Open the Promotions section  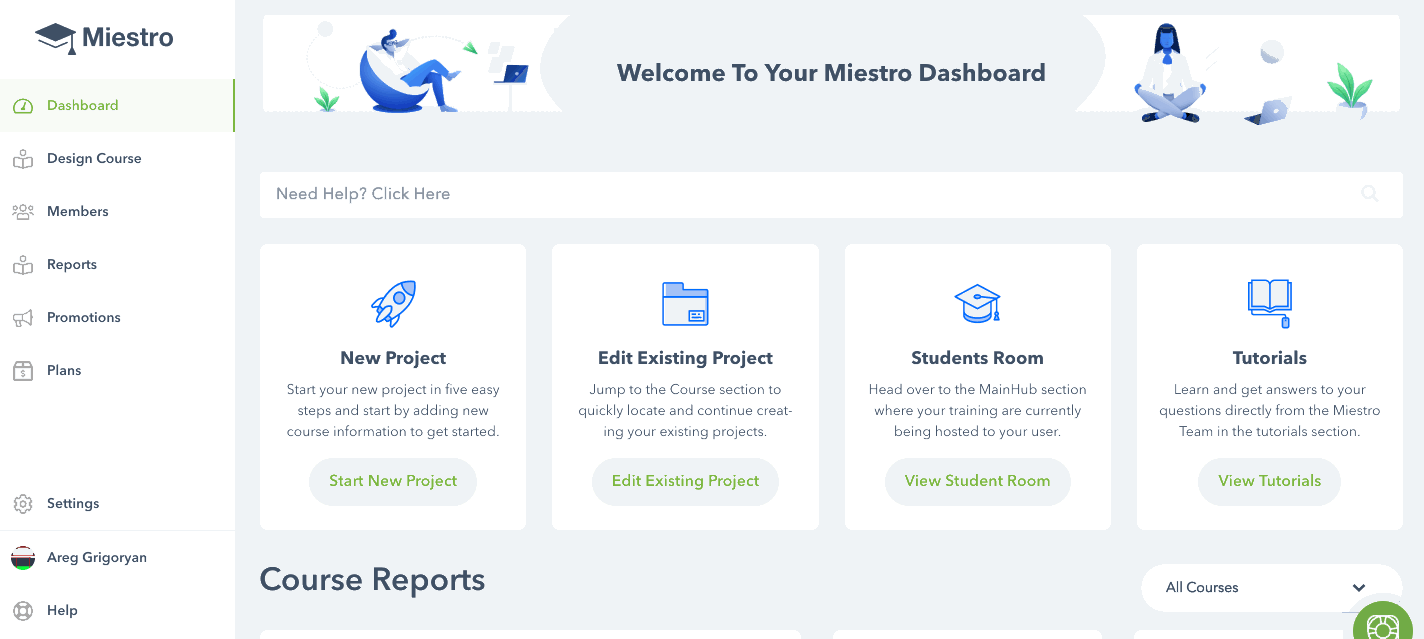[x=117, y=318]
